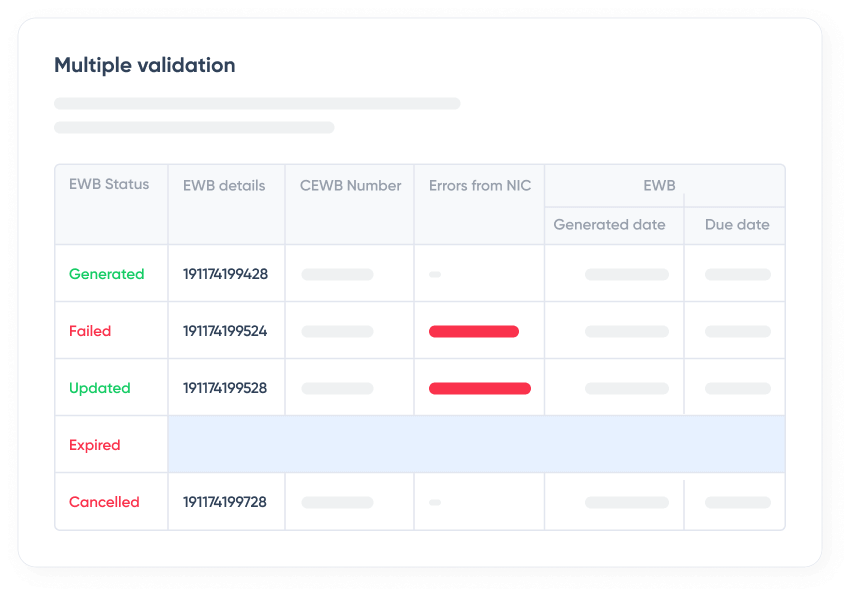Click the red error bar in the Updated row
This screenshot has width=850, height=595.
coord(480,388)
